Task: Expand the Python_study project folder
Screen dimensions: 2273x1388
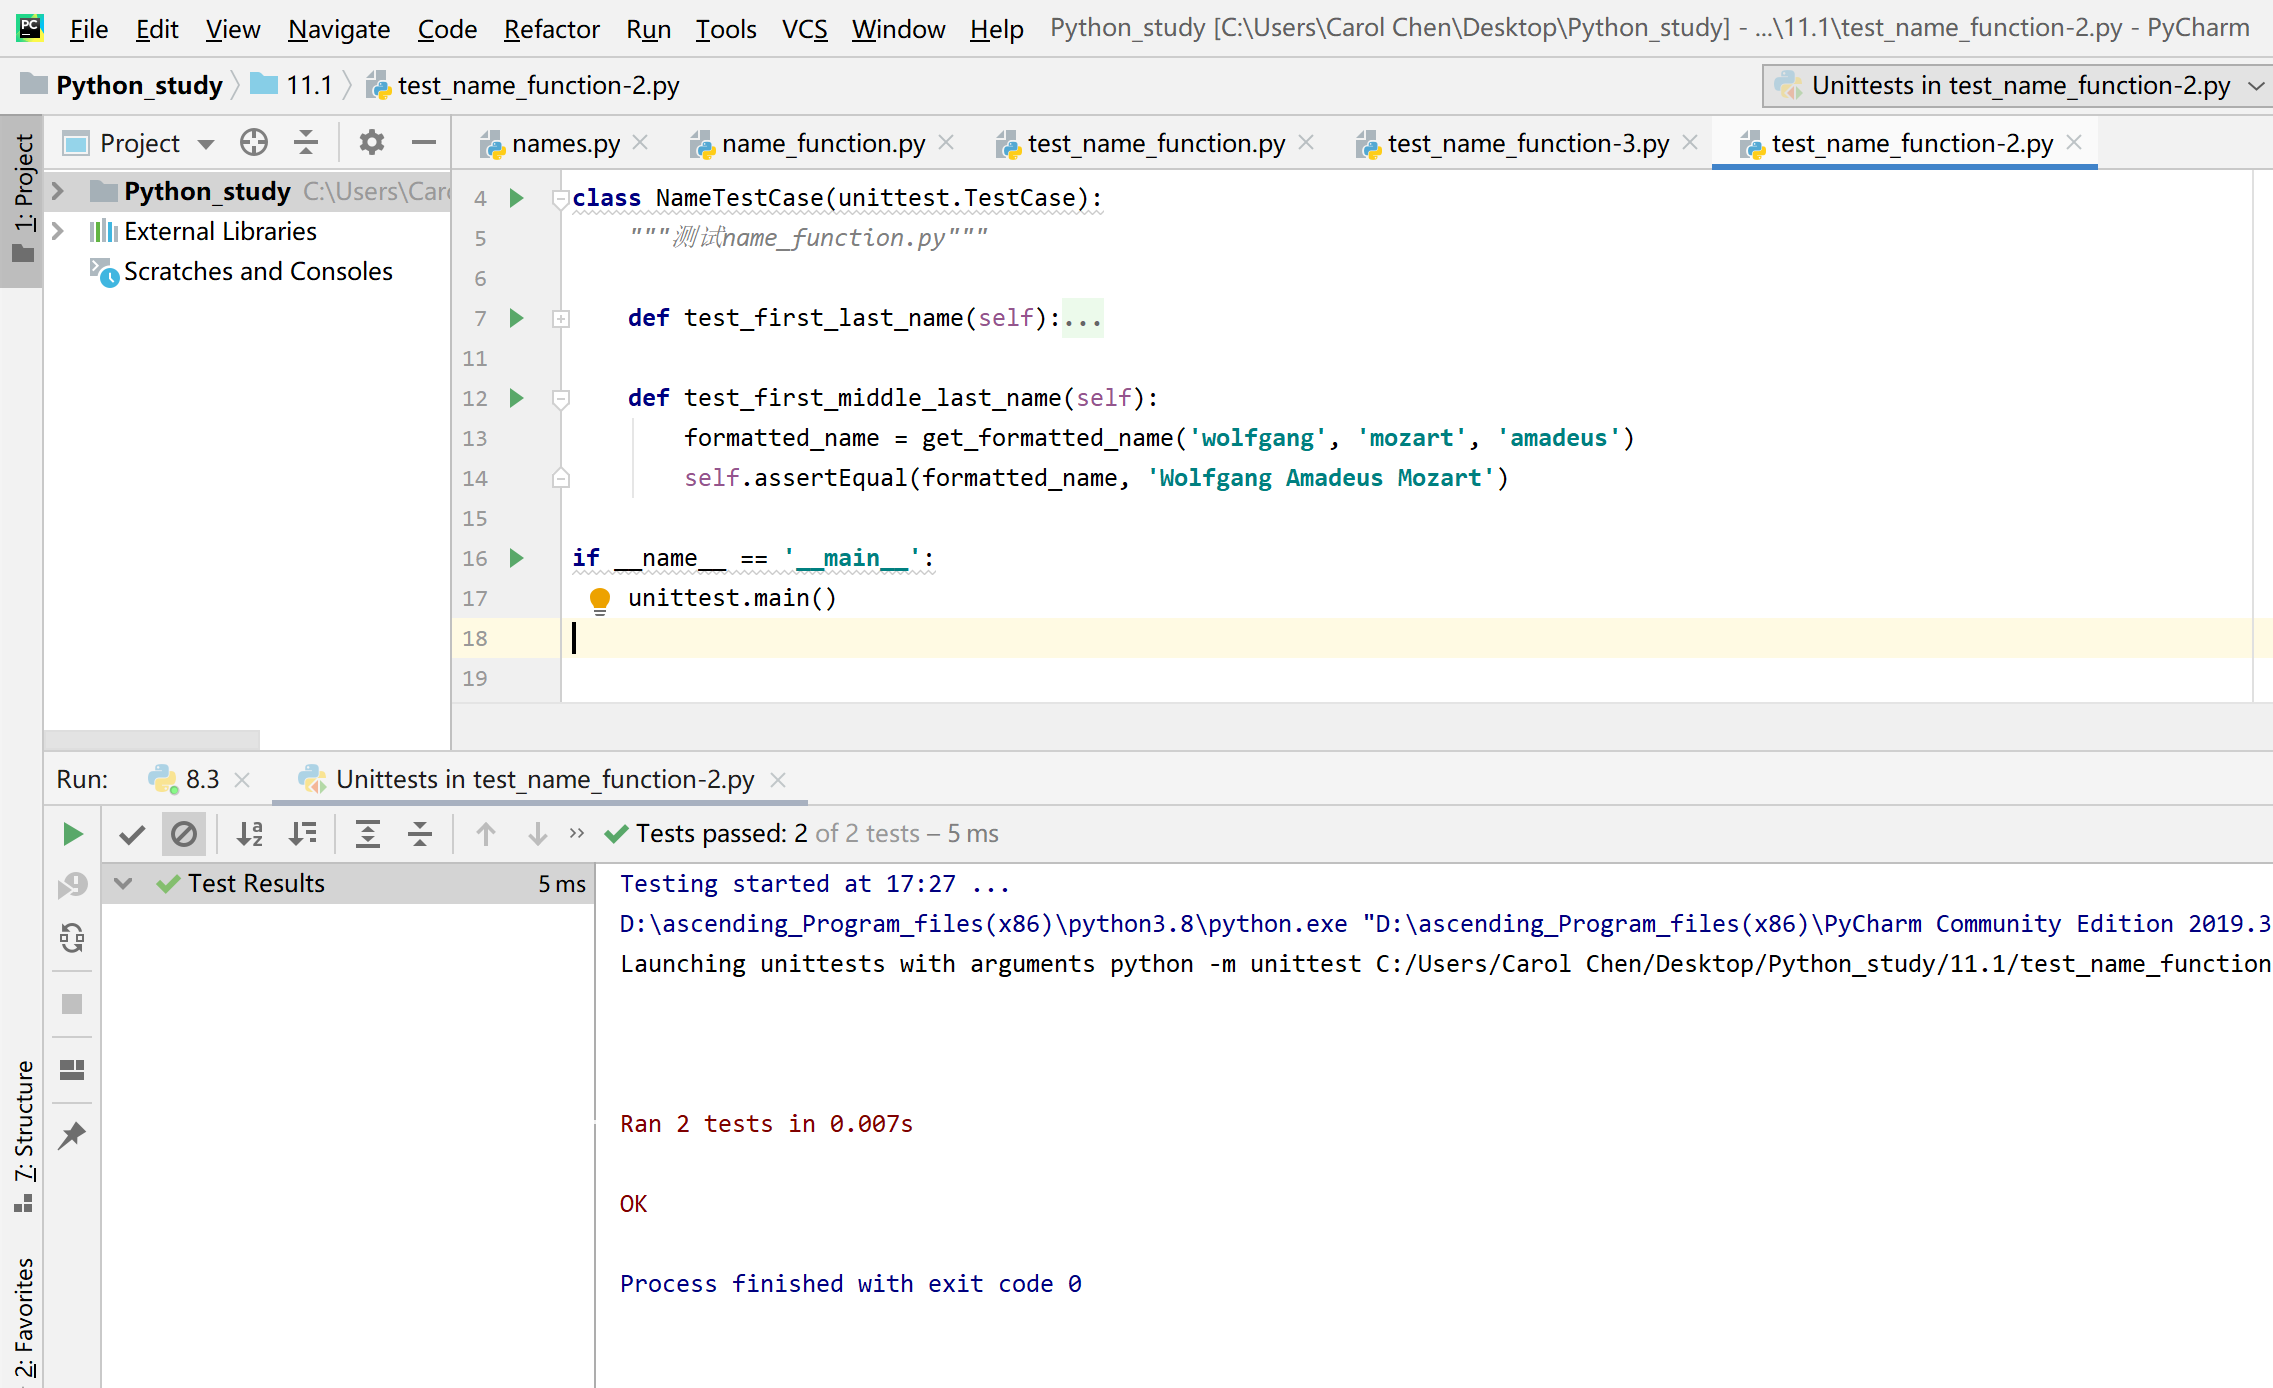Action: click(58, 191)
